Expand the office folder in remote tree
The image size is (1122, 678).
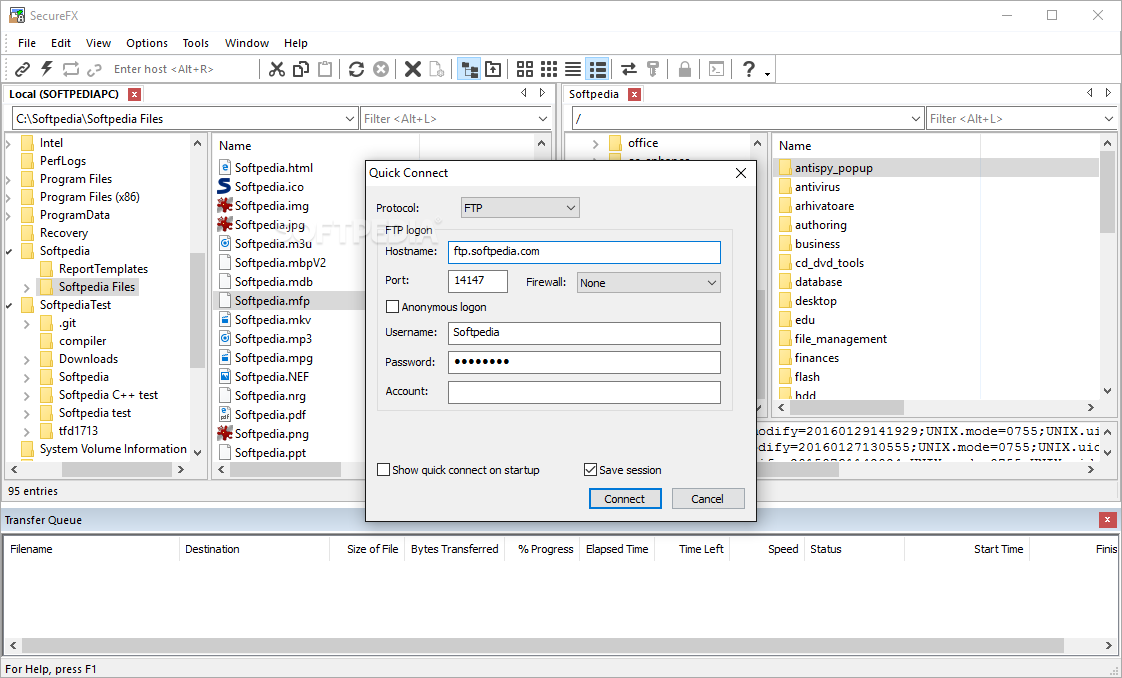(x=595, y=144)
